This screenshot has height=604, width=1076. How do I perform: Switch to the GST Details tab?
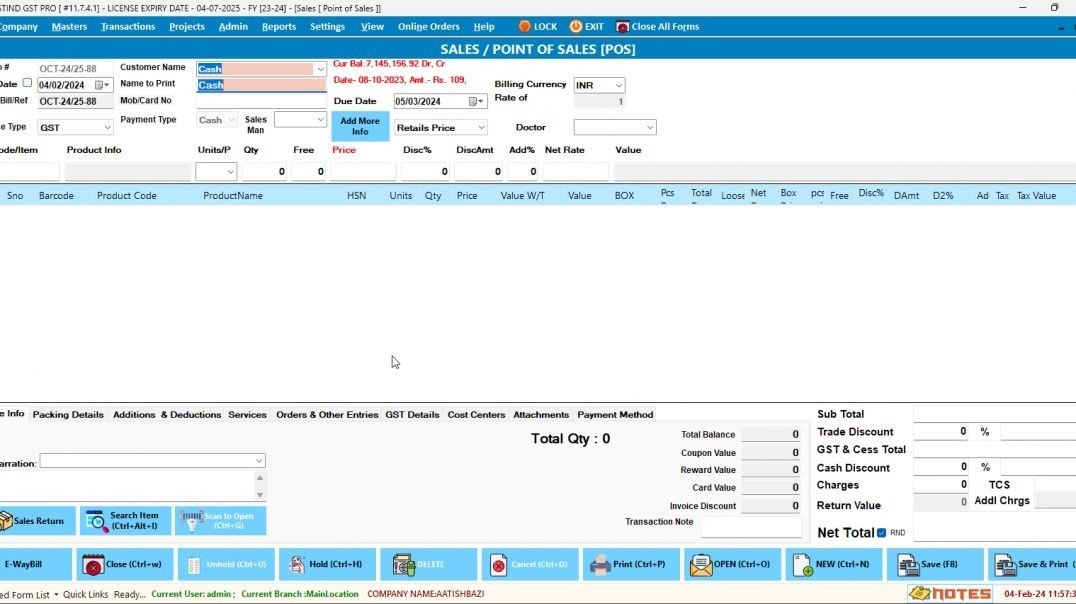tap(412, 414)
